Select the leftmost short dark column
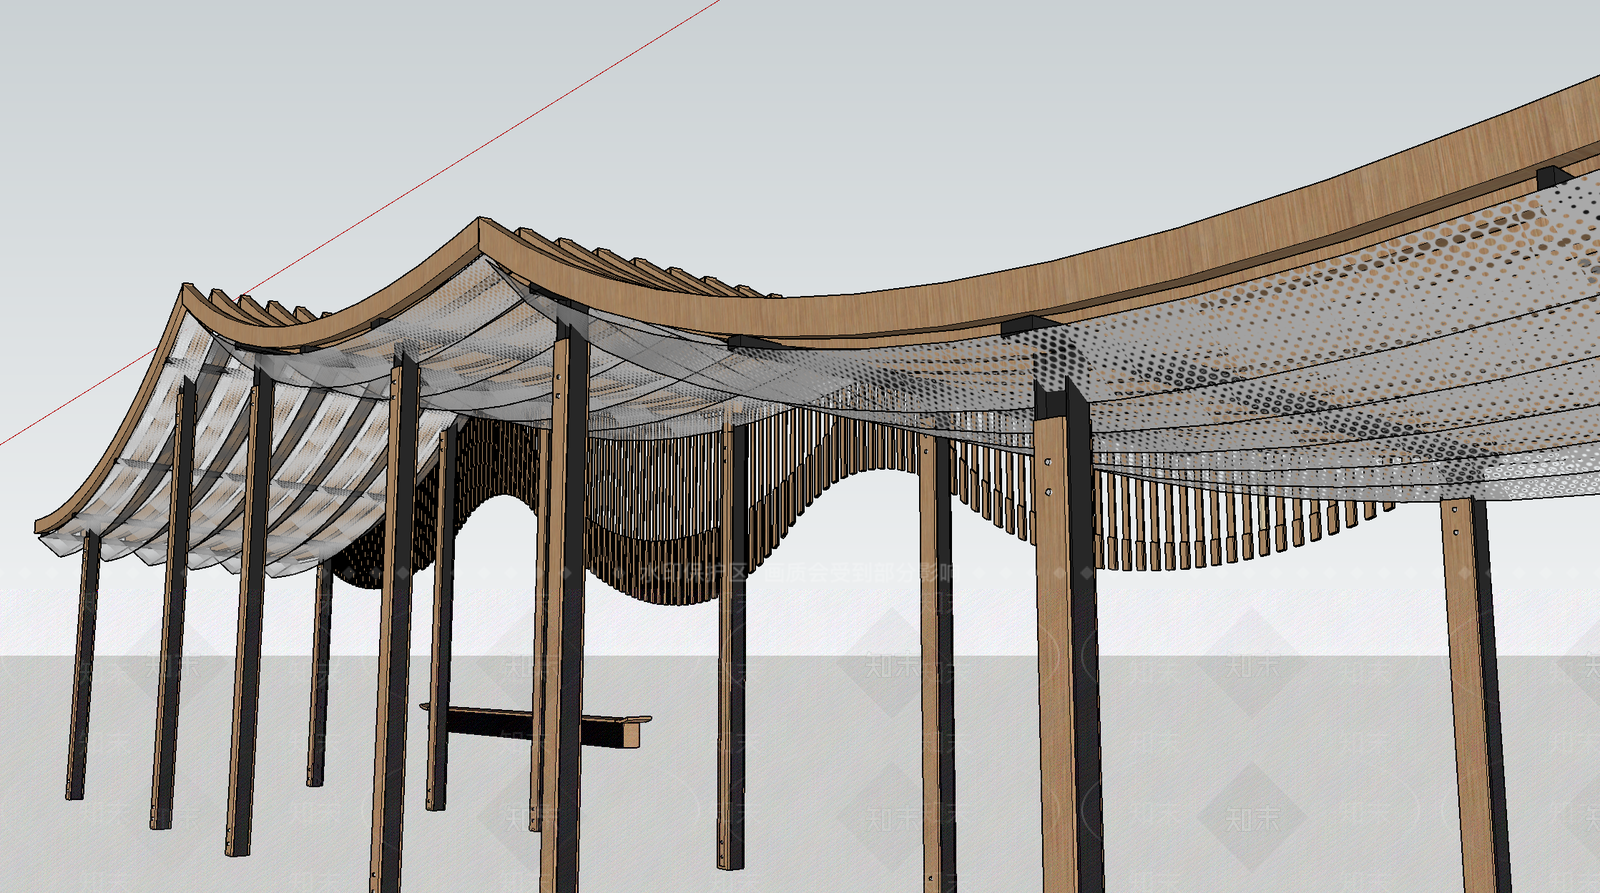Screen dimensions: 1600x893 (82, 664)
